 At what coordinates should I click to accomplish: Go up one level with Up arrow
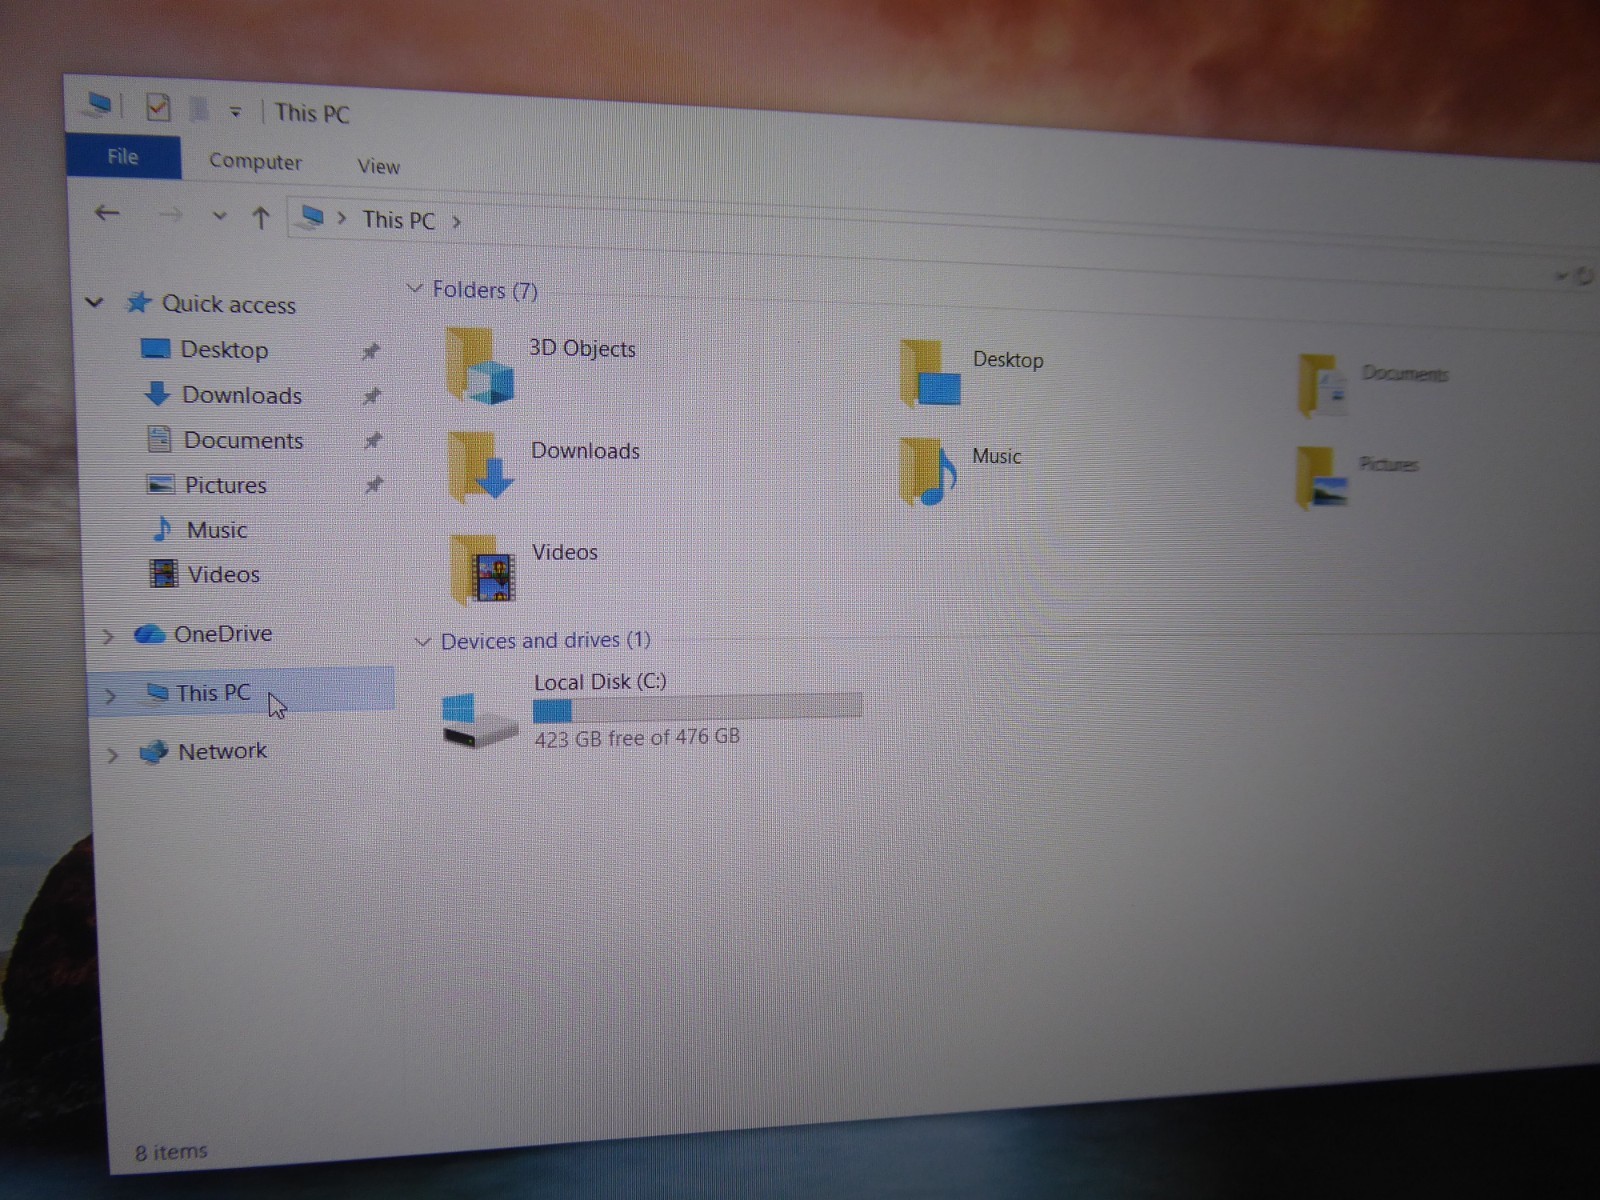[x=261, y=218]
